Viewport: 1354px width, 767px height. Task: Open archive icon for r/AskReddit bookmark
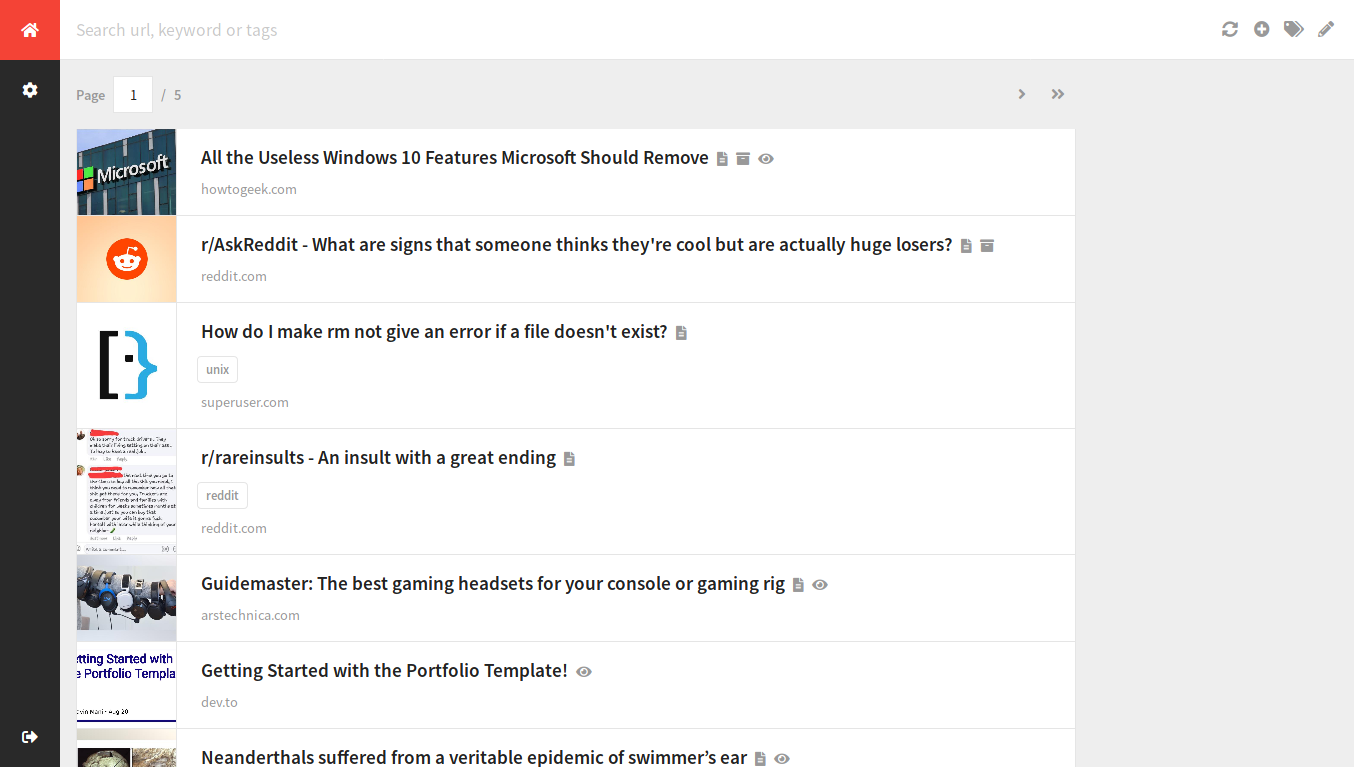987,246
